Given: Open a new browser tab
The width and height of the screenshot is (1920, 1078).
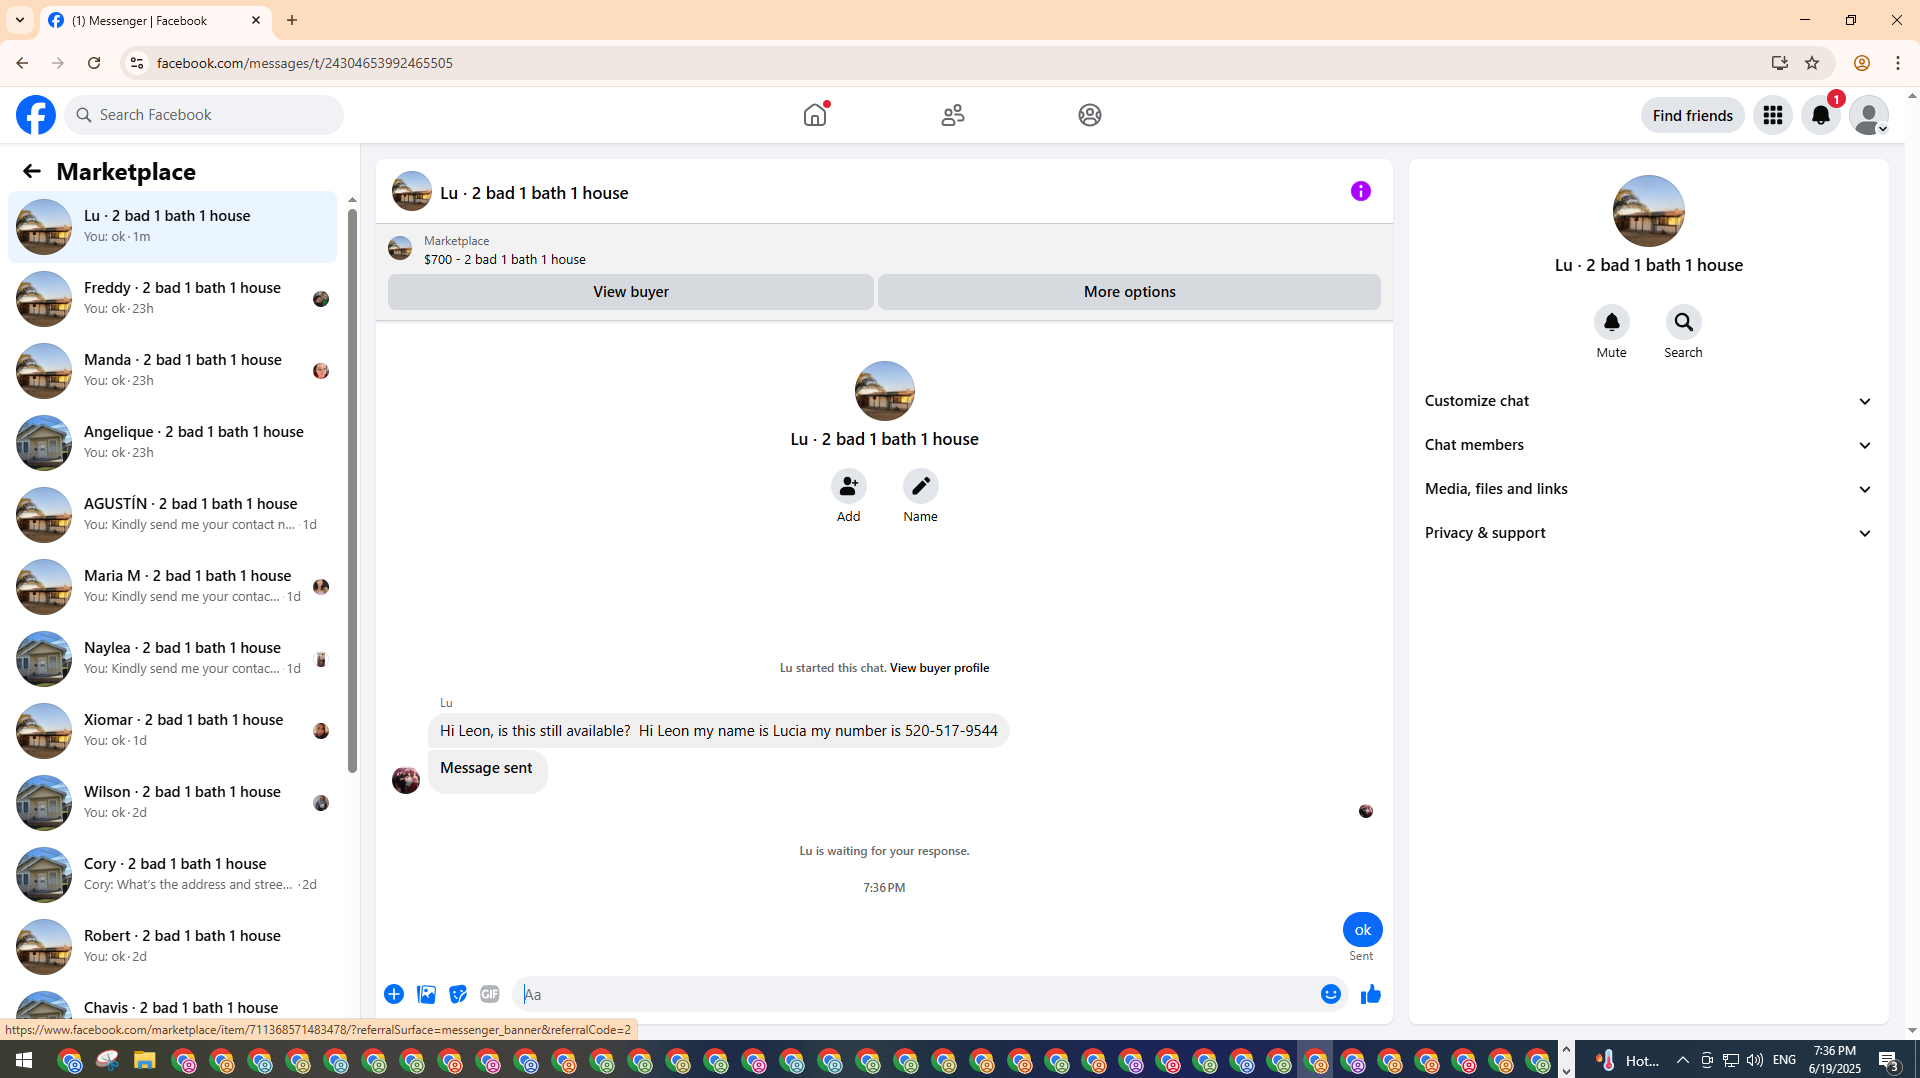Looking at the screenshot, I should tap(292, 20).
